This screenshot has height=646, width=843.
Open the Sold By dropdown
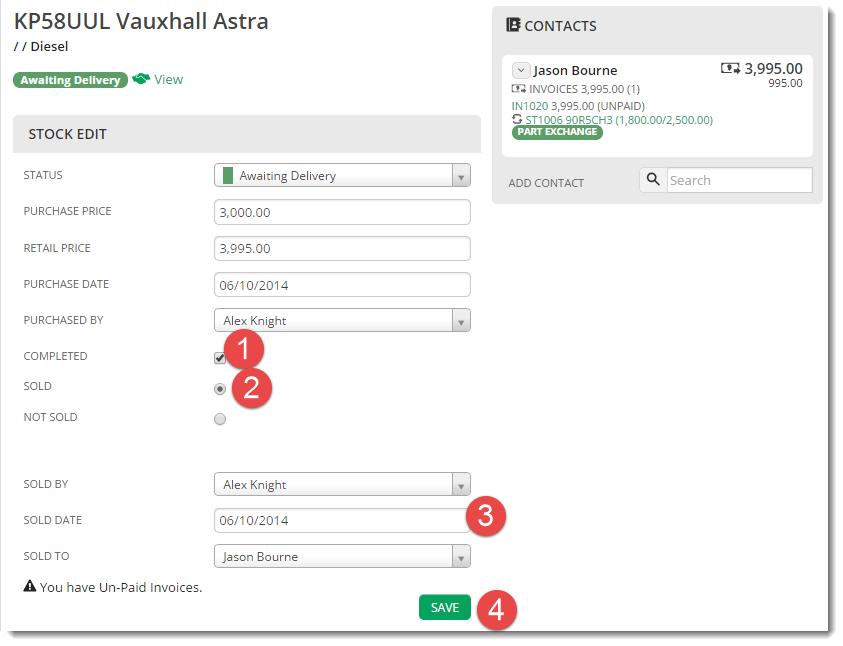pyautogui.click(x=342, y=484)
